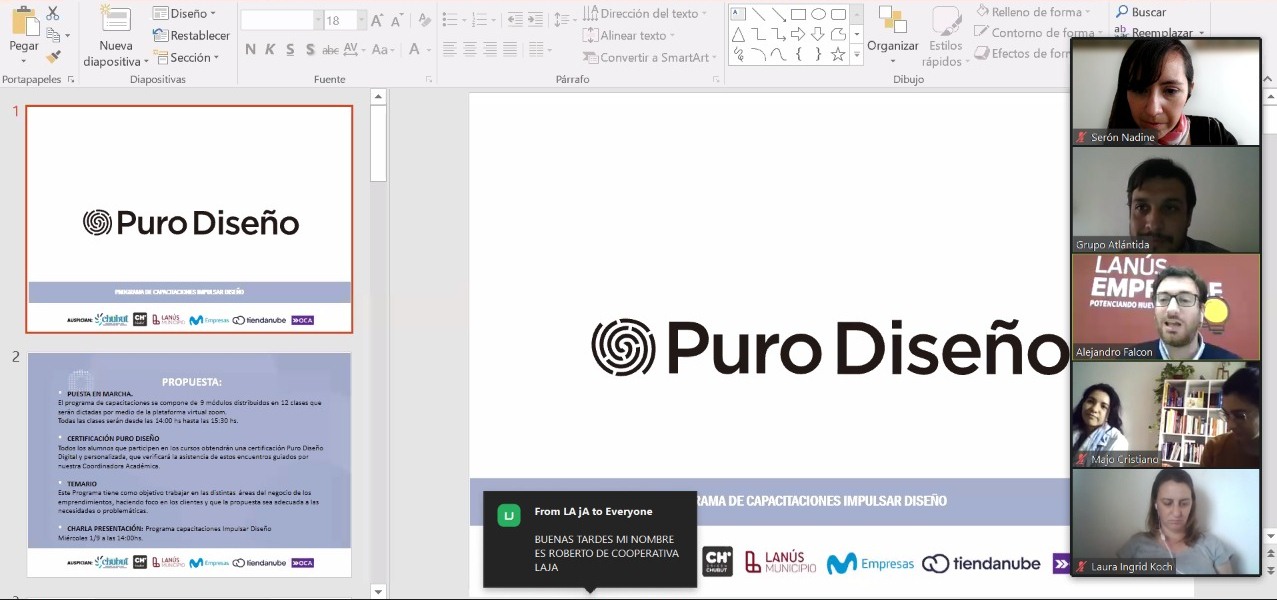The image size is (1277, 600).
Task: Select the five-point star shape
Action: [838, 55]
